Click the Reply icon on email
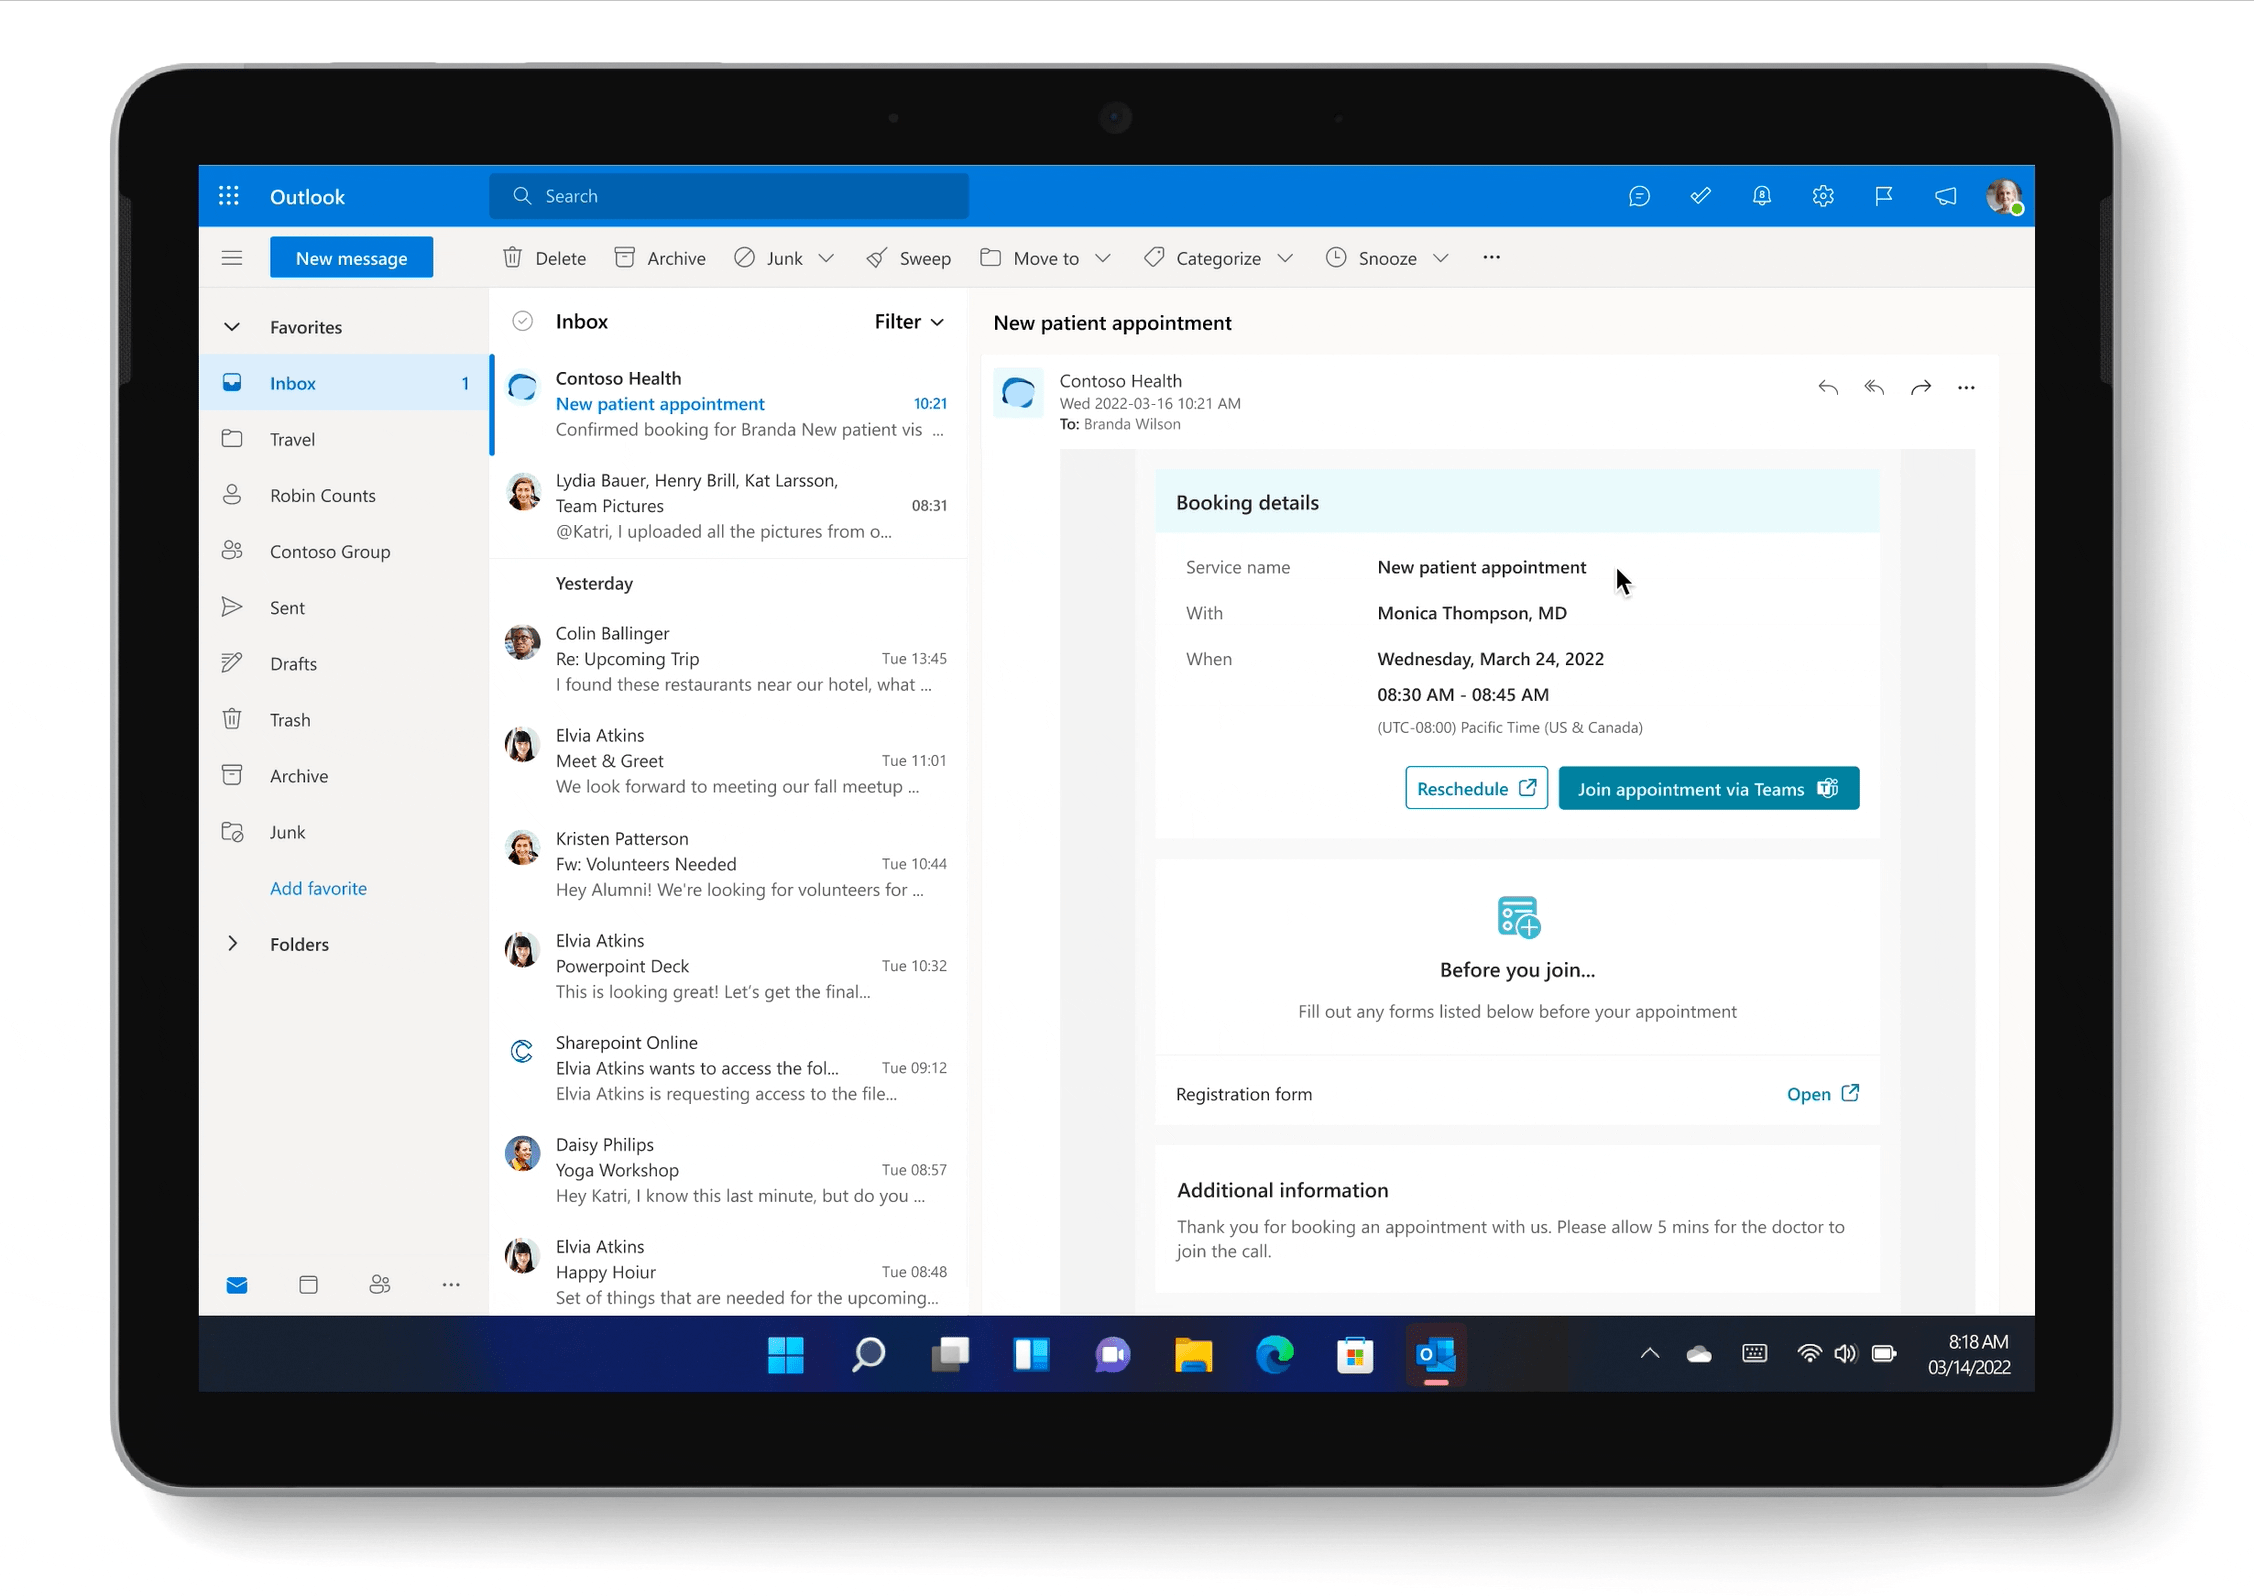 click(x=1827, y=387)
